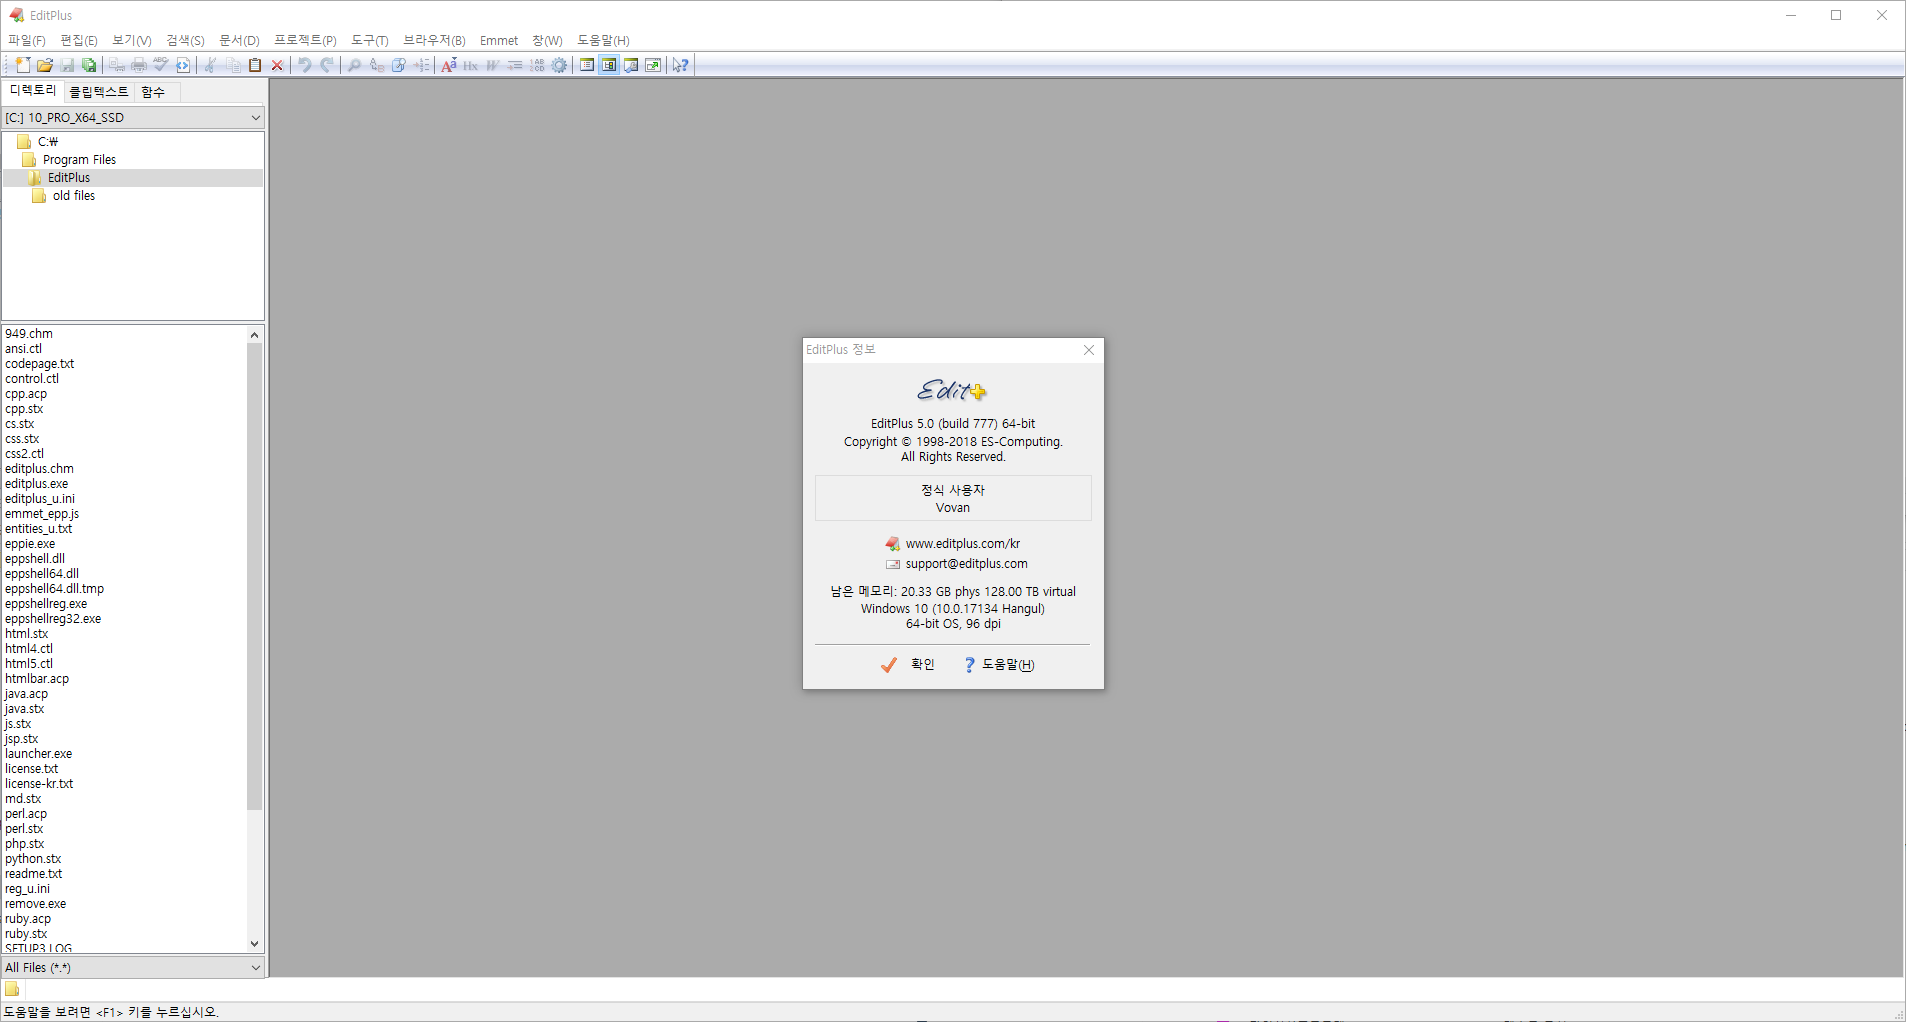Click the Save diskette icon
This screenshot has height=1022, width=1906.
tap(67, 65)
